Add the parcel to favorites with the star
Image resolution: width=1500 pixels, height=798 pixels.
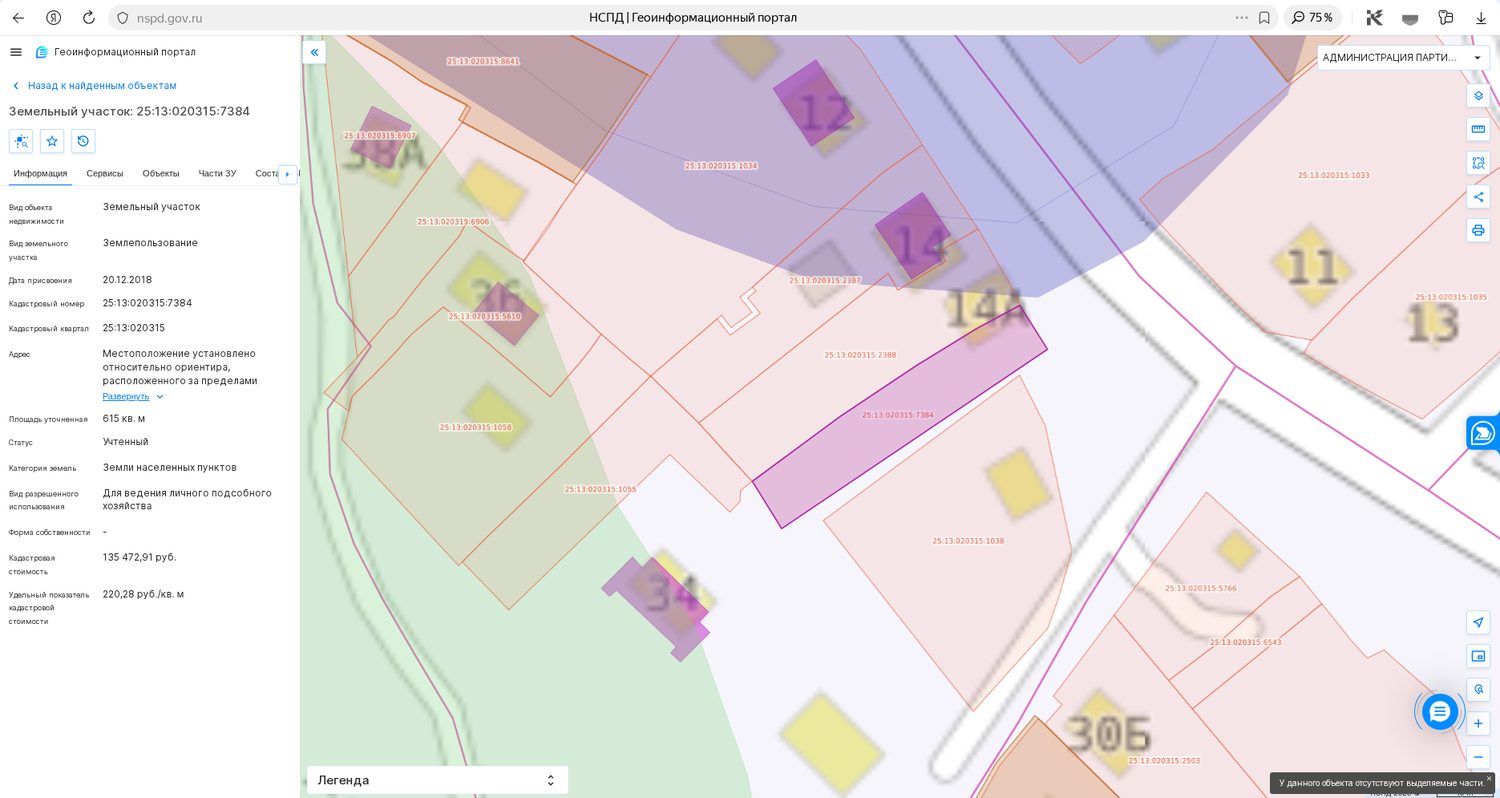tap(52, 141)
